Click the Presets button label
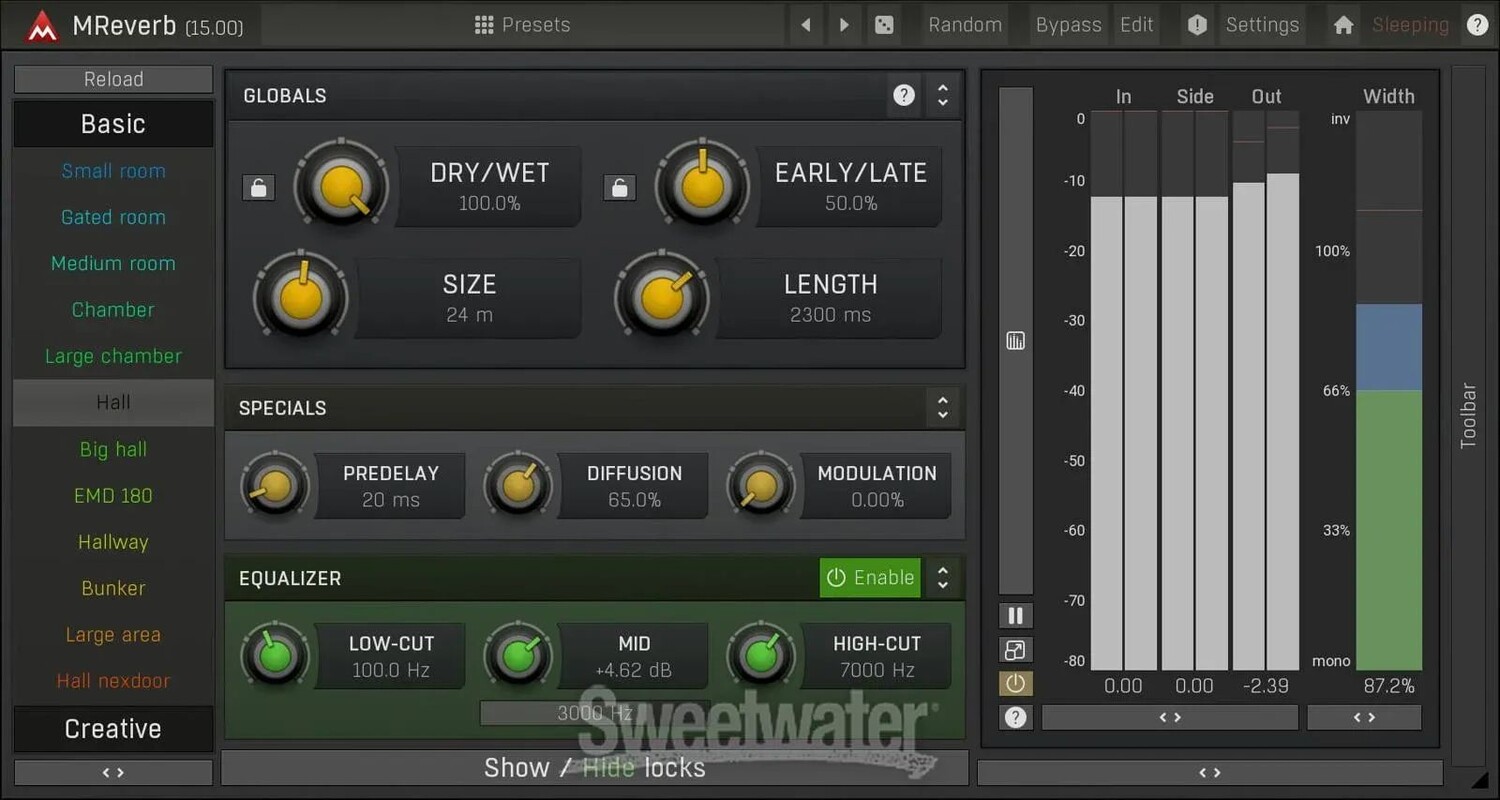 [536, 25]
